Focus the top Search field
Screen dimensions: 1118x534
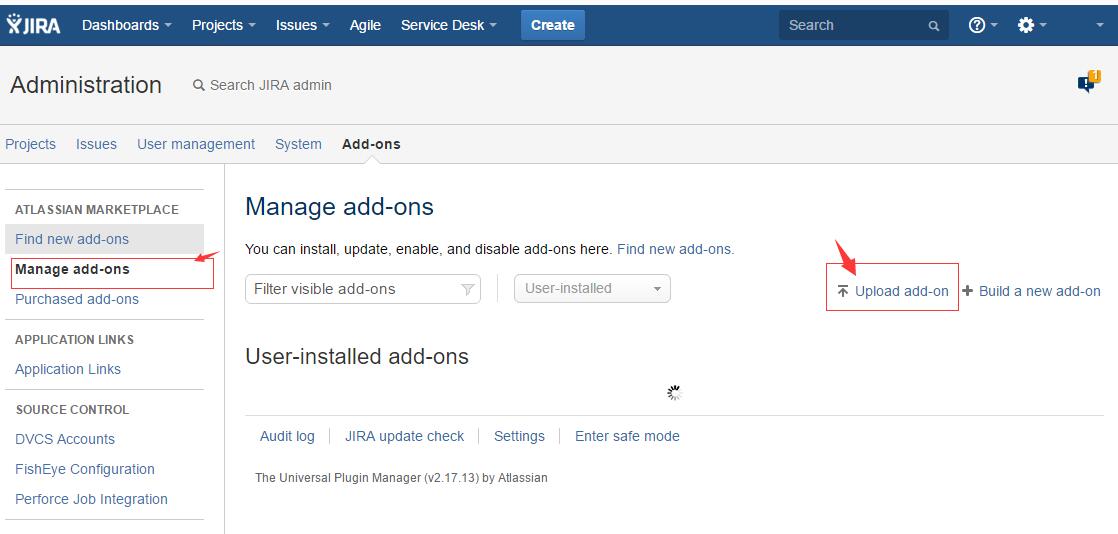(863, 25)
